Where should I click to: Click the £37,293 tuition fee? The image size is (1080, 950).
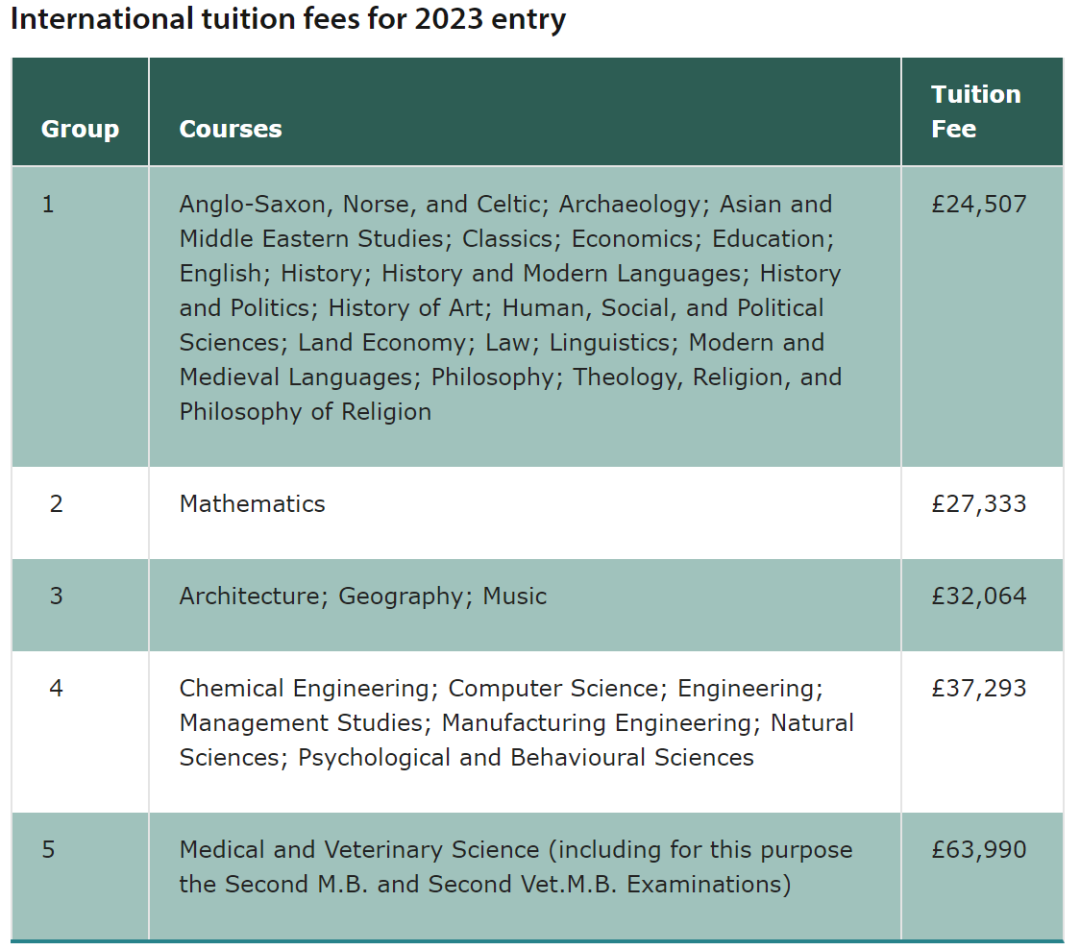(979, 688)
